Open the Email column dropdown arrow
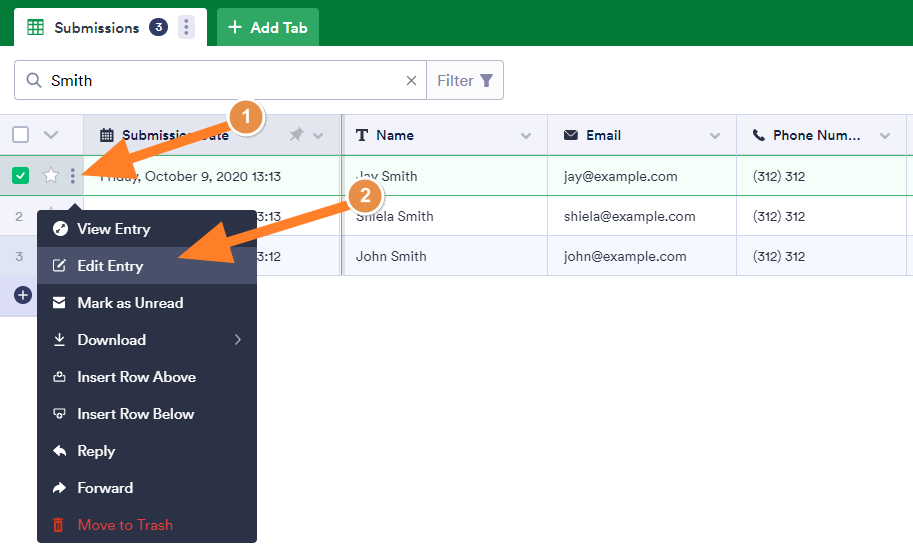Screen dimensions: 913x552 (715, 136)
